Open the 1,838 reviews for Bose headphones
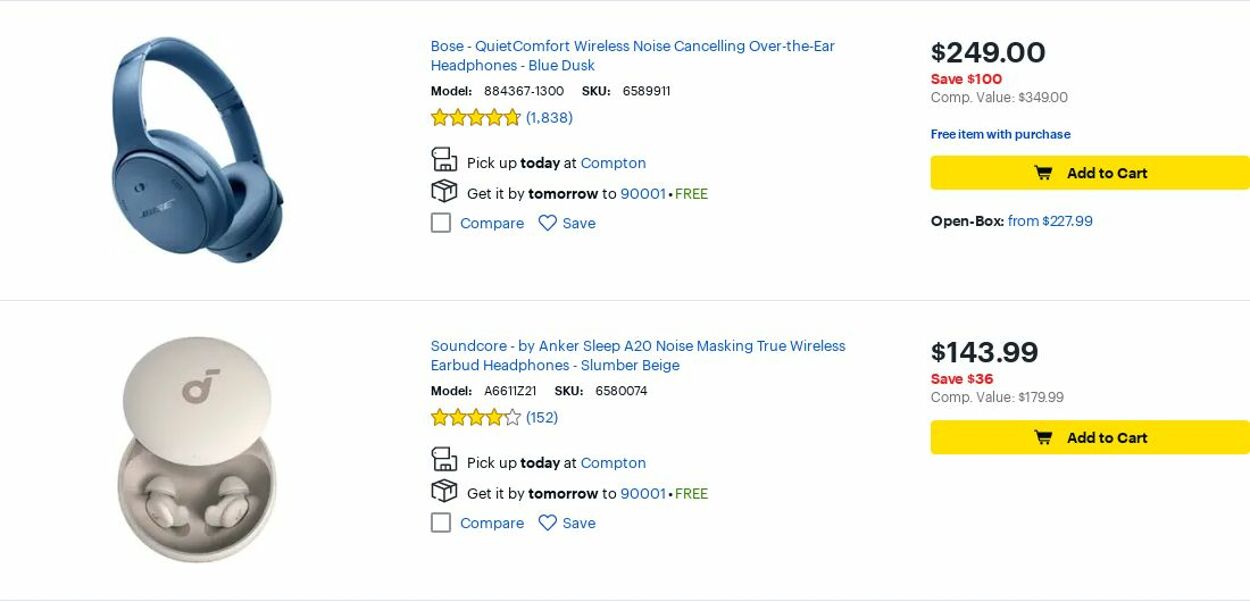This screenshot has height=602, width=1250. 549,118
